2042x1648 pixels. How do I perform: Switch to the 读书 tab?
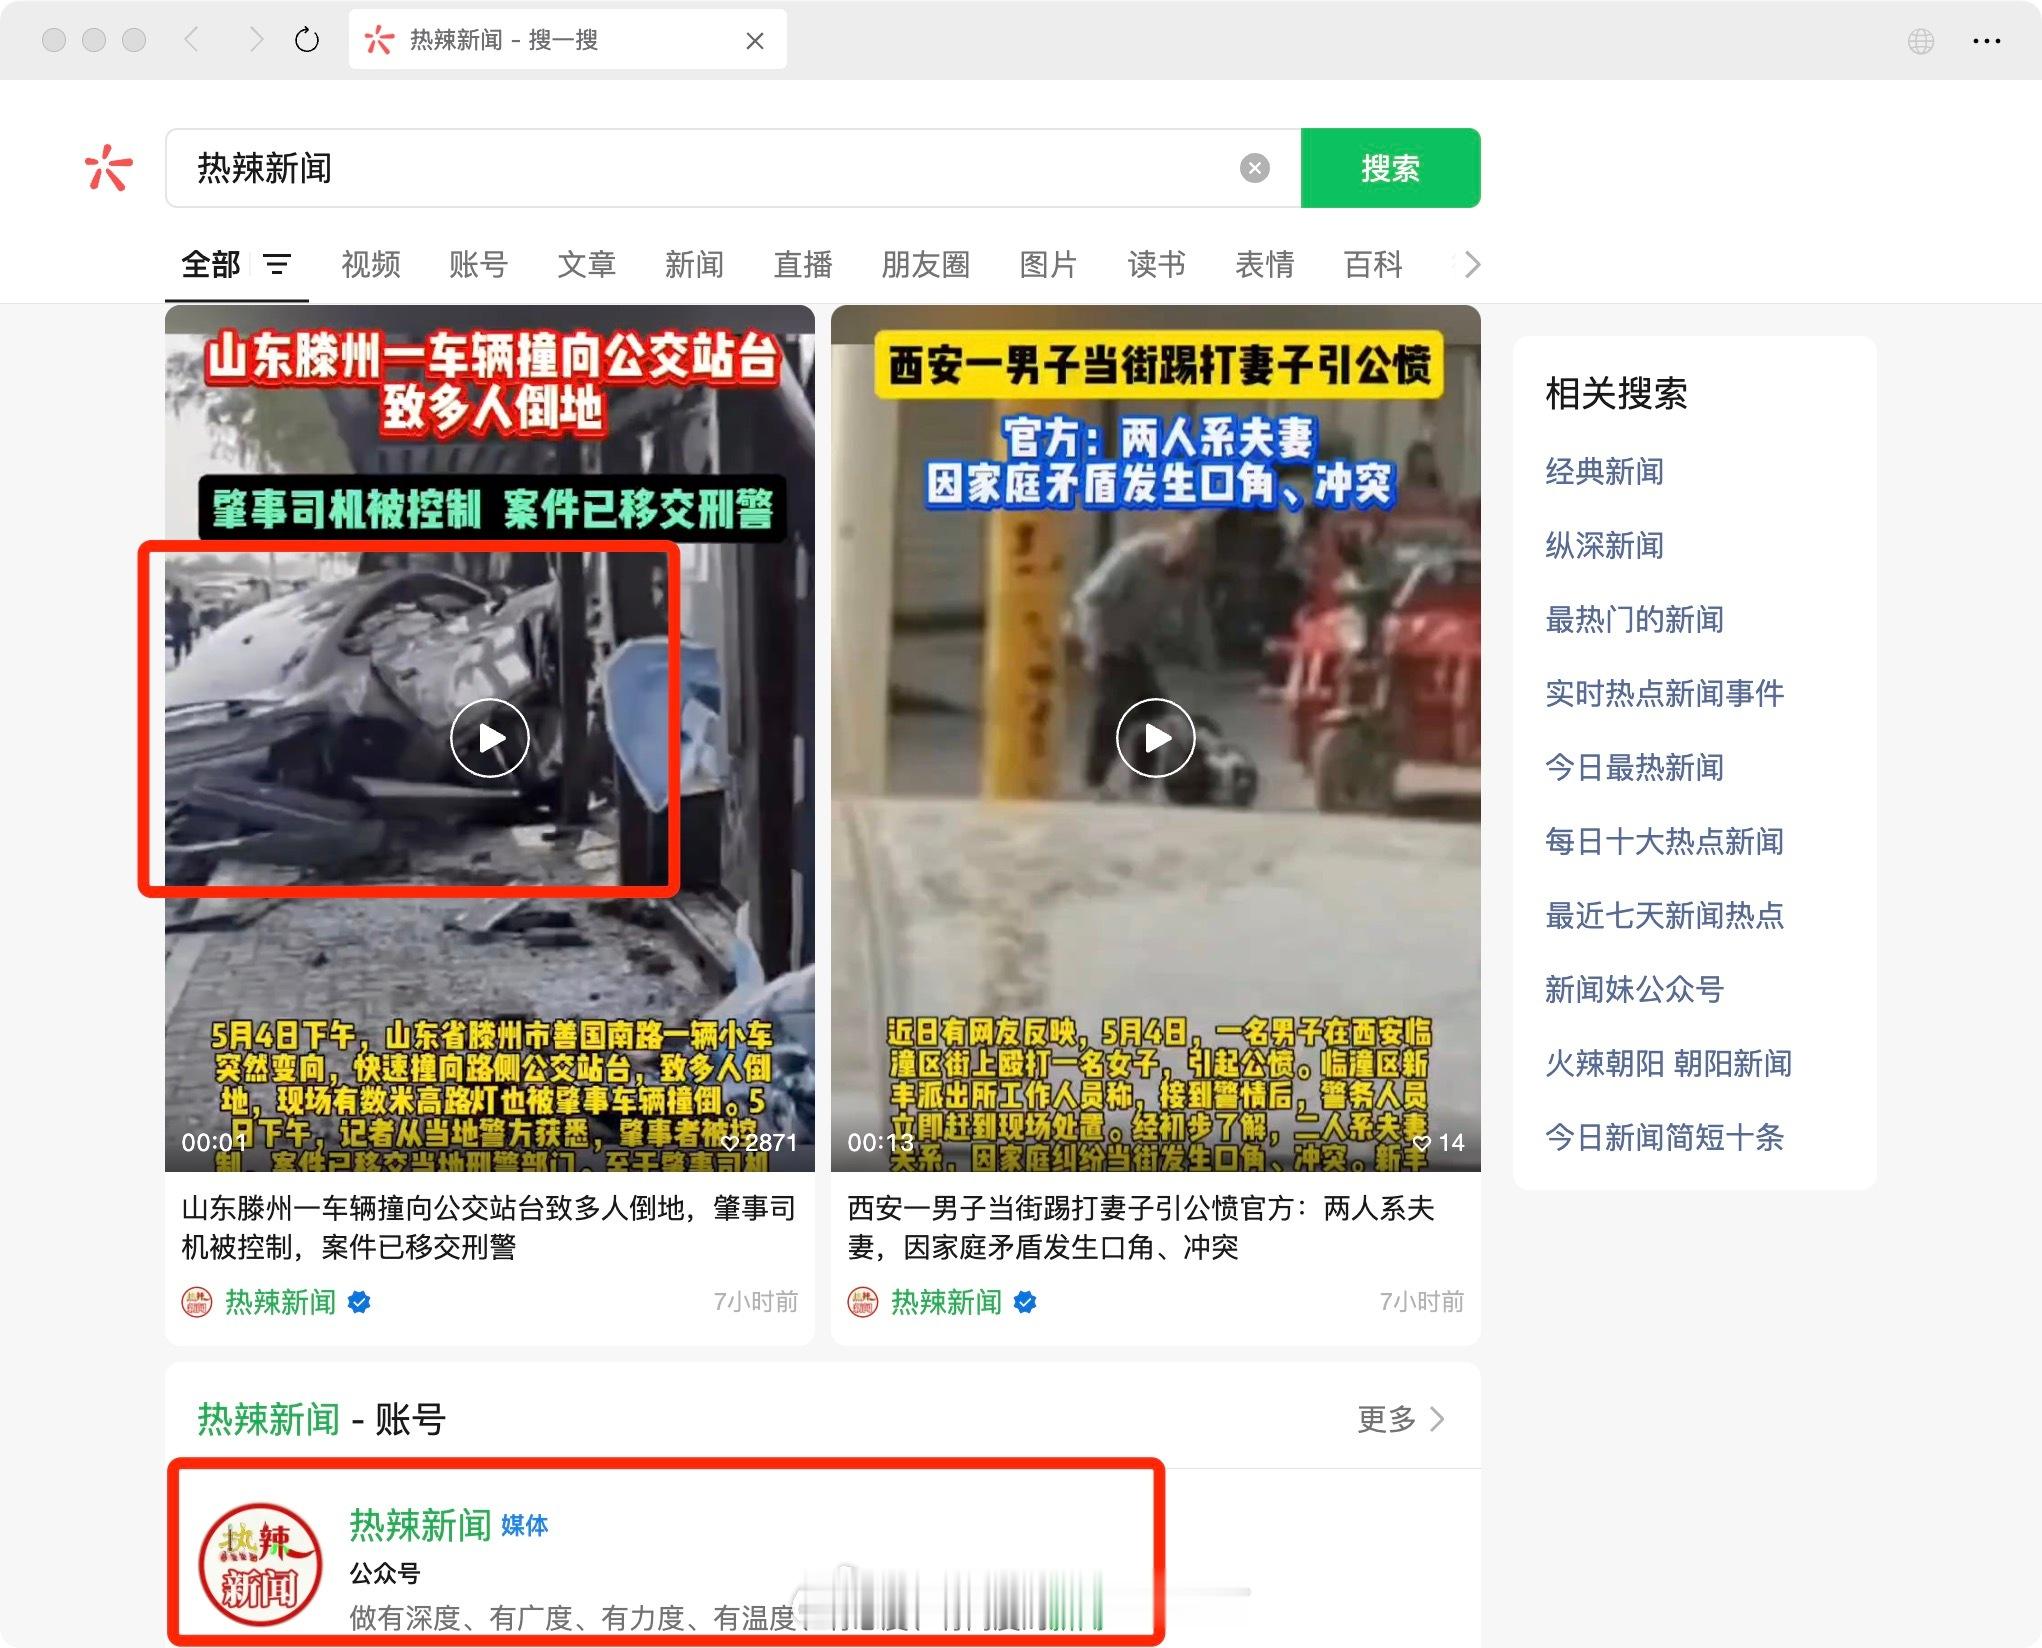[x=1156, y=264]
